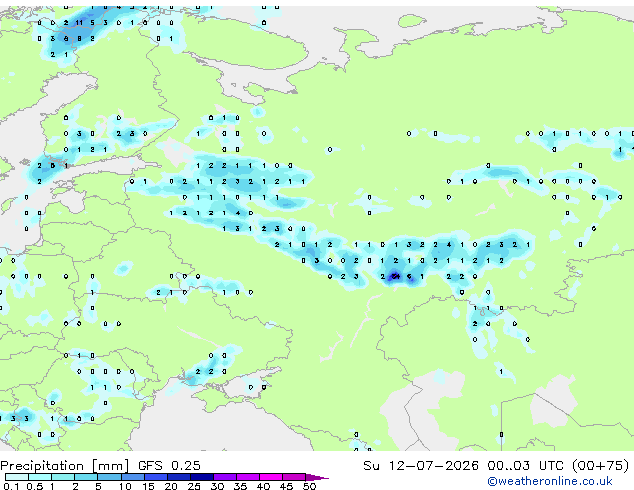634x490 pixels.
Task: Click the "50" legend scale label
Action: click(x=309, y=486)
